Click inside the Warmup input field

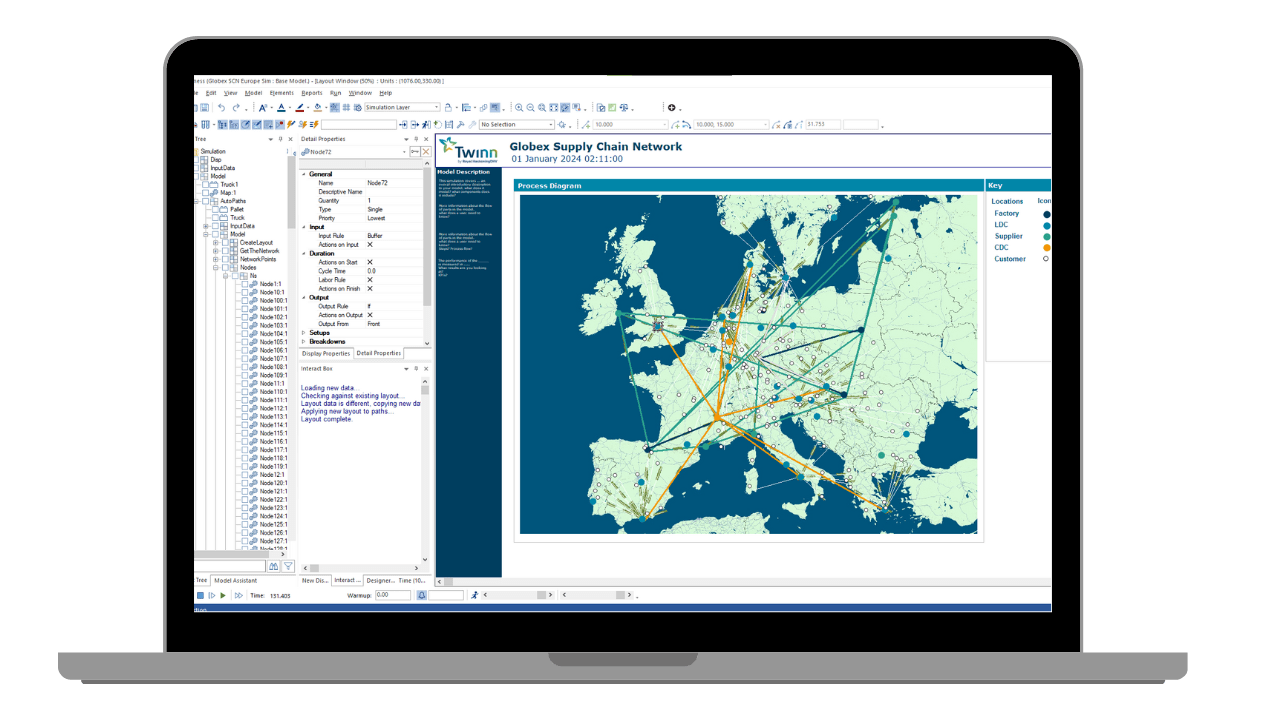[x=393, y=594]
